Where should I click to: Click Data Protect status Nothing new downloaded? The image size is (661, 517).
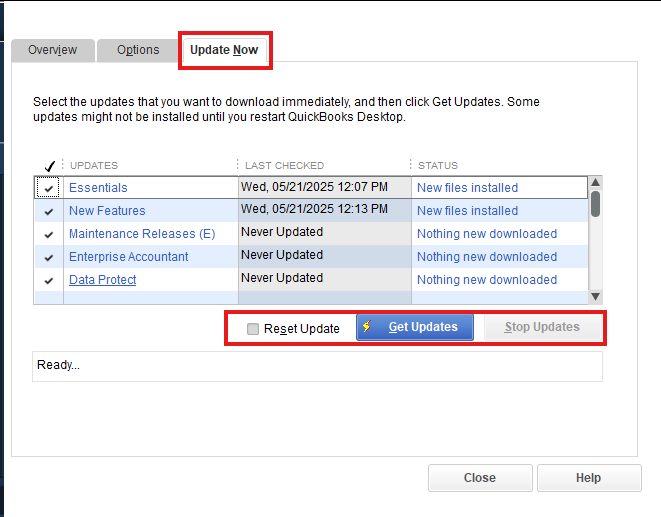(x=487, y=280)
